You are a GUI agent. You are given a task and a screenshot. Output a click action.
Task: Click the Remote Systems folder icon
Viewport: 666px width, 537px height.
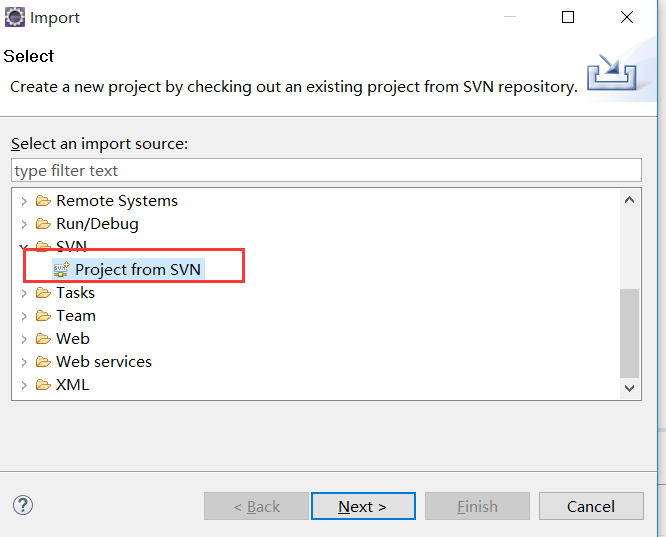tap(43, 201)
